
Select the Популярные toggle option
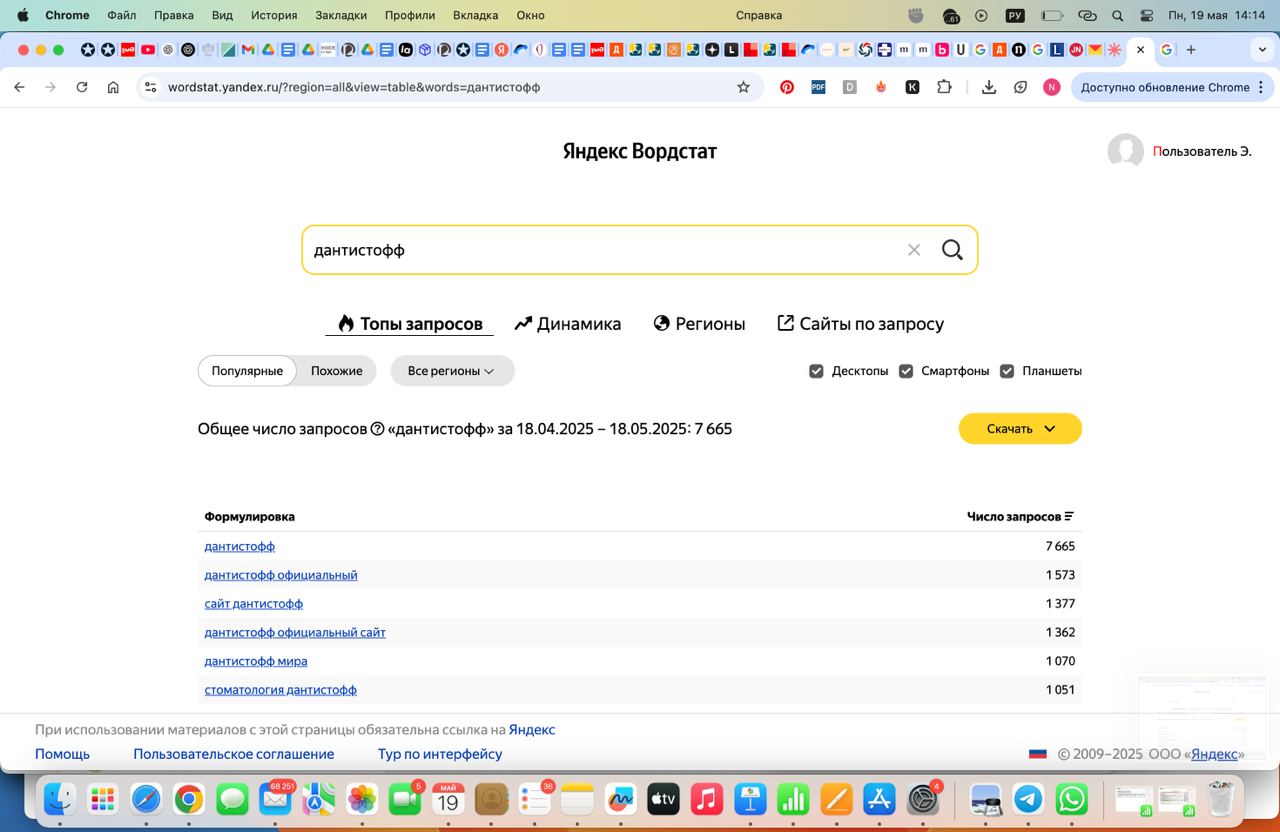coord(247,371)
